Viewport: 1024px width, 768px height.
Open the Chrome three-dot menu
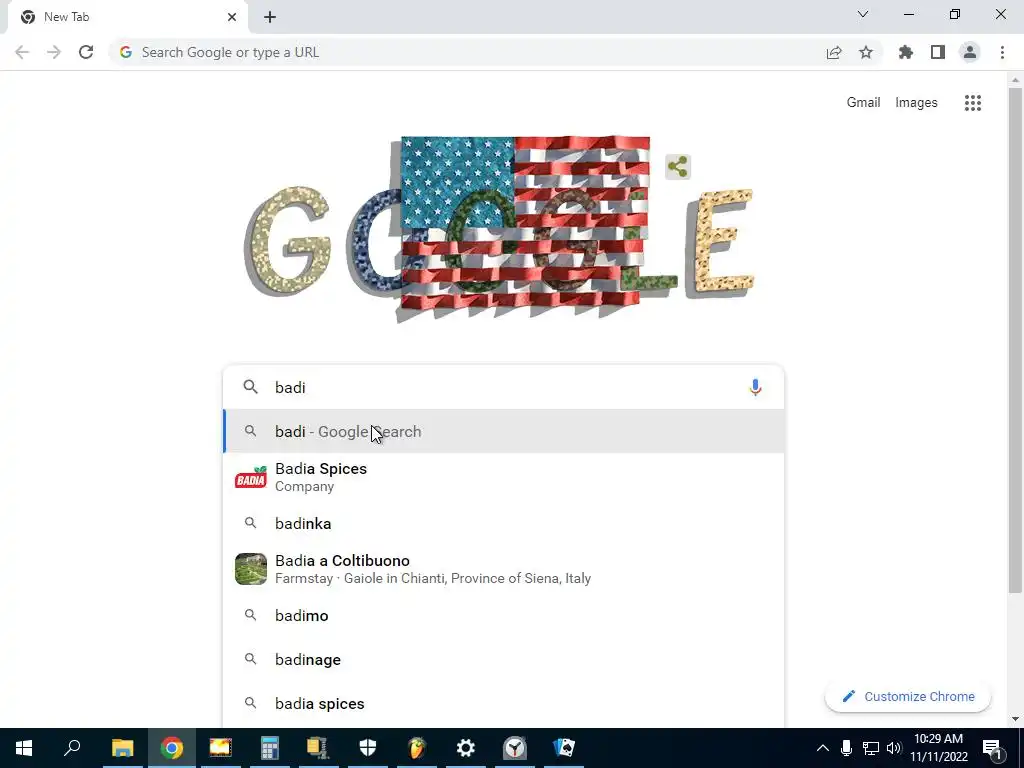(1002, 52)
